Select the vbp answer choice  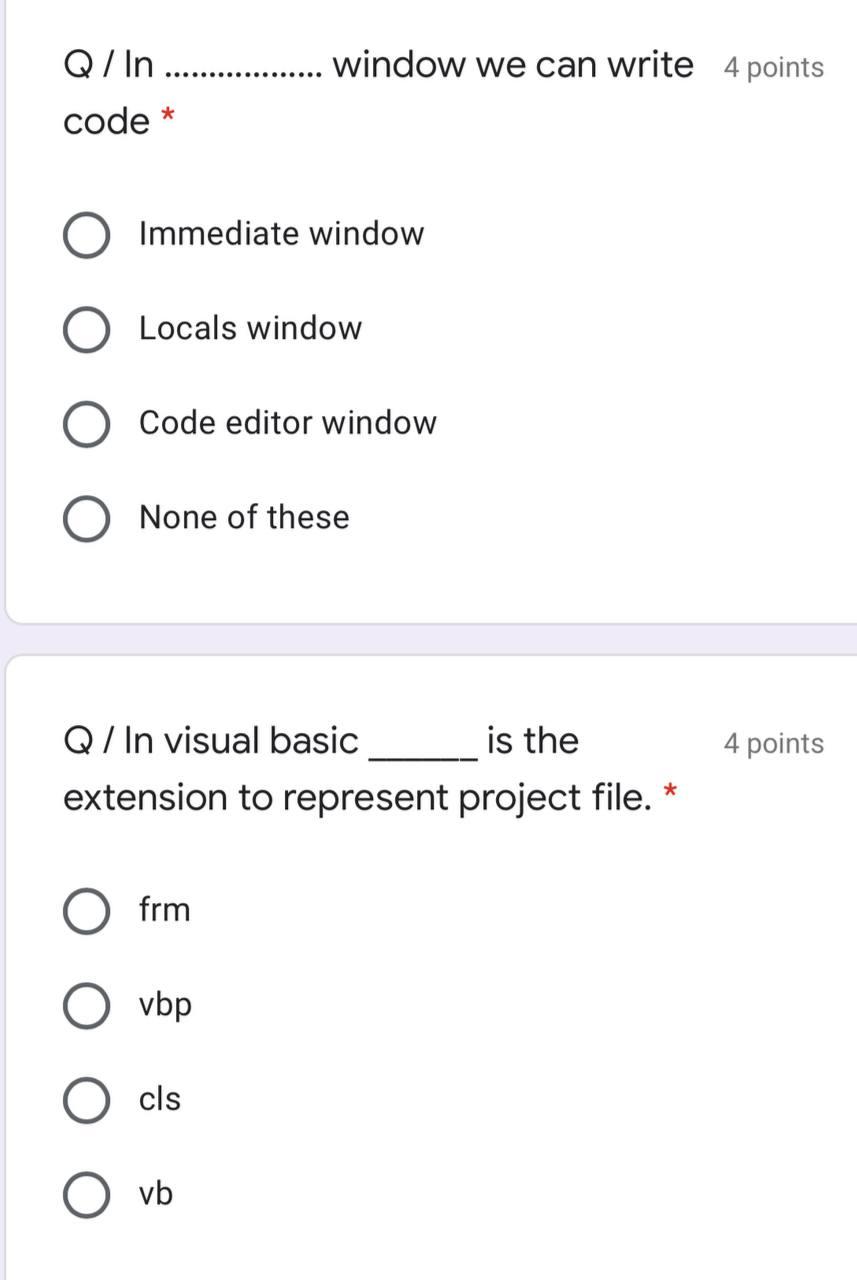tap(86, 1005)
